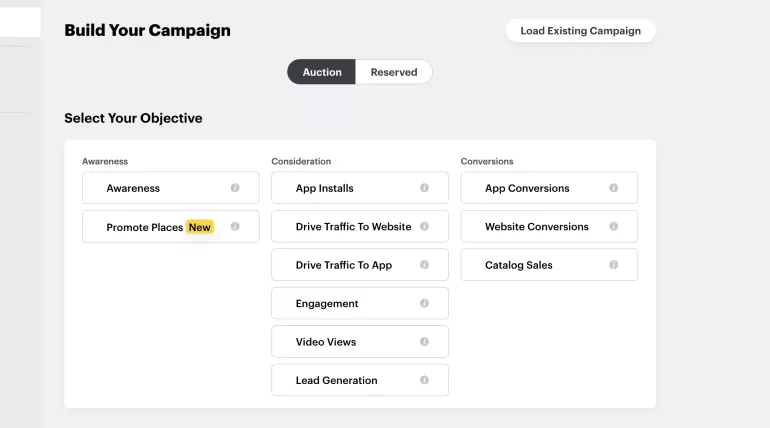Viewport: 770px width, 428px height.
Task: Click Load Existing Campaign button
Action: coord(580,30)
